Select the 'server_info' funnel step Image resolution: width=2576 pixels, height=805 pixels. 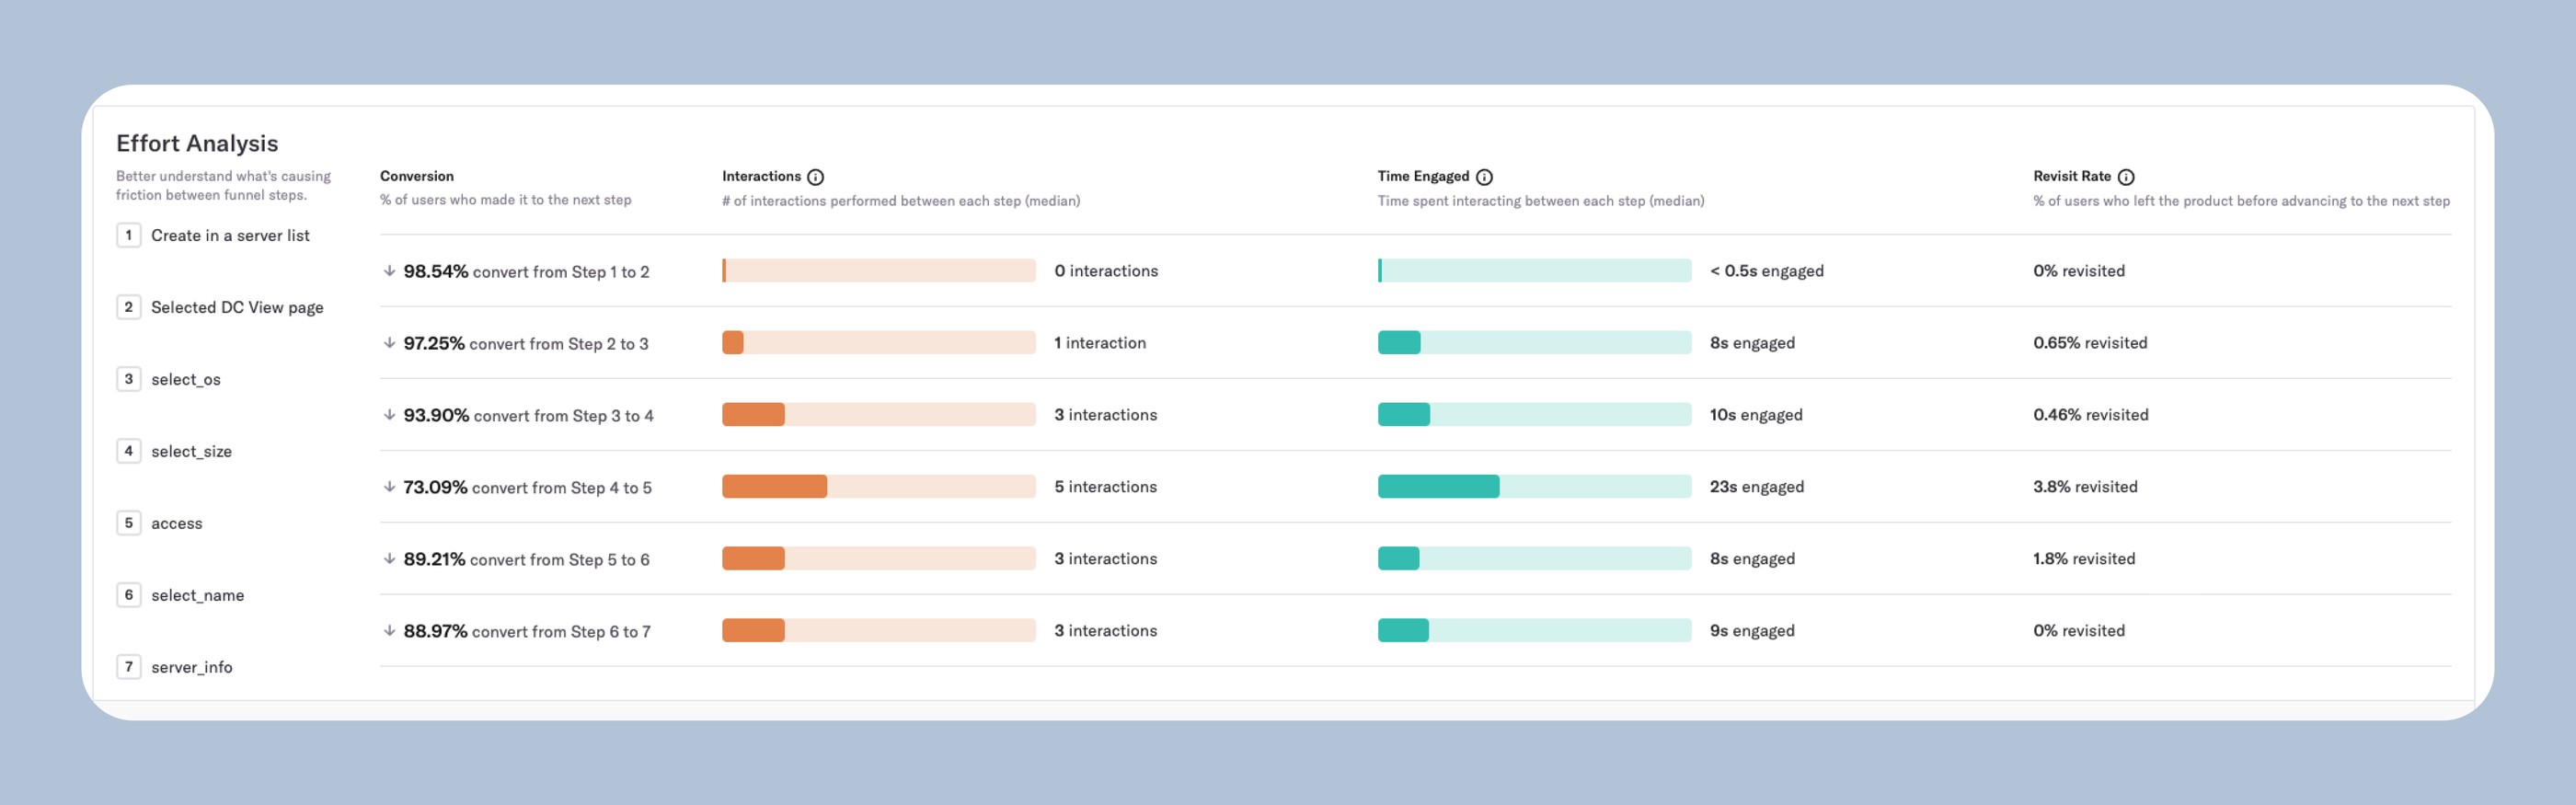click(192, 668)
